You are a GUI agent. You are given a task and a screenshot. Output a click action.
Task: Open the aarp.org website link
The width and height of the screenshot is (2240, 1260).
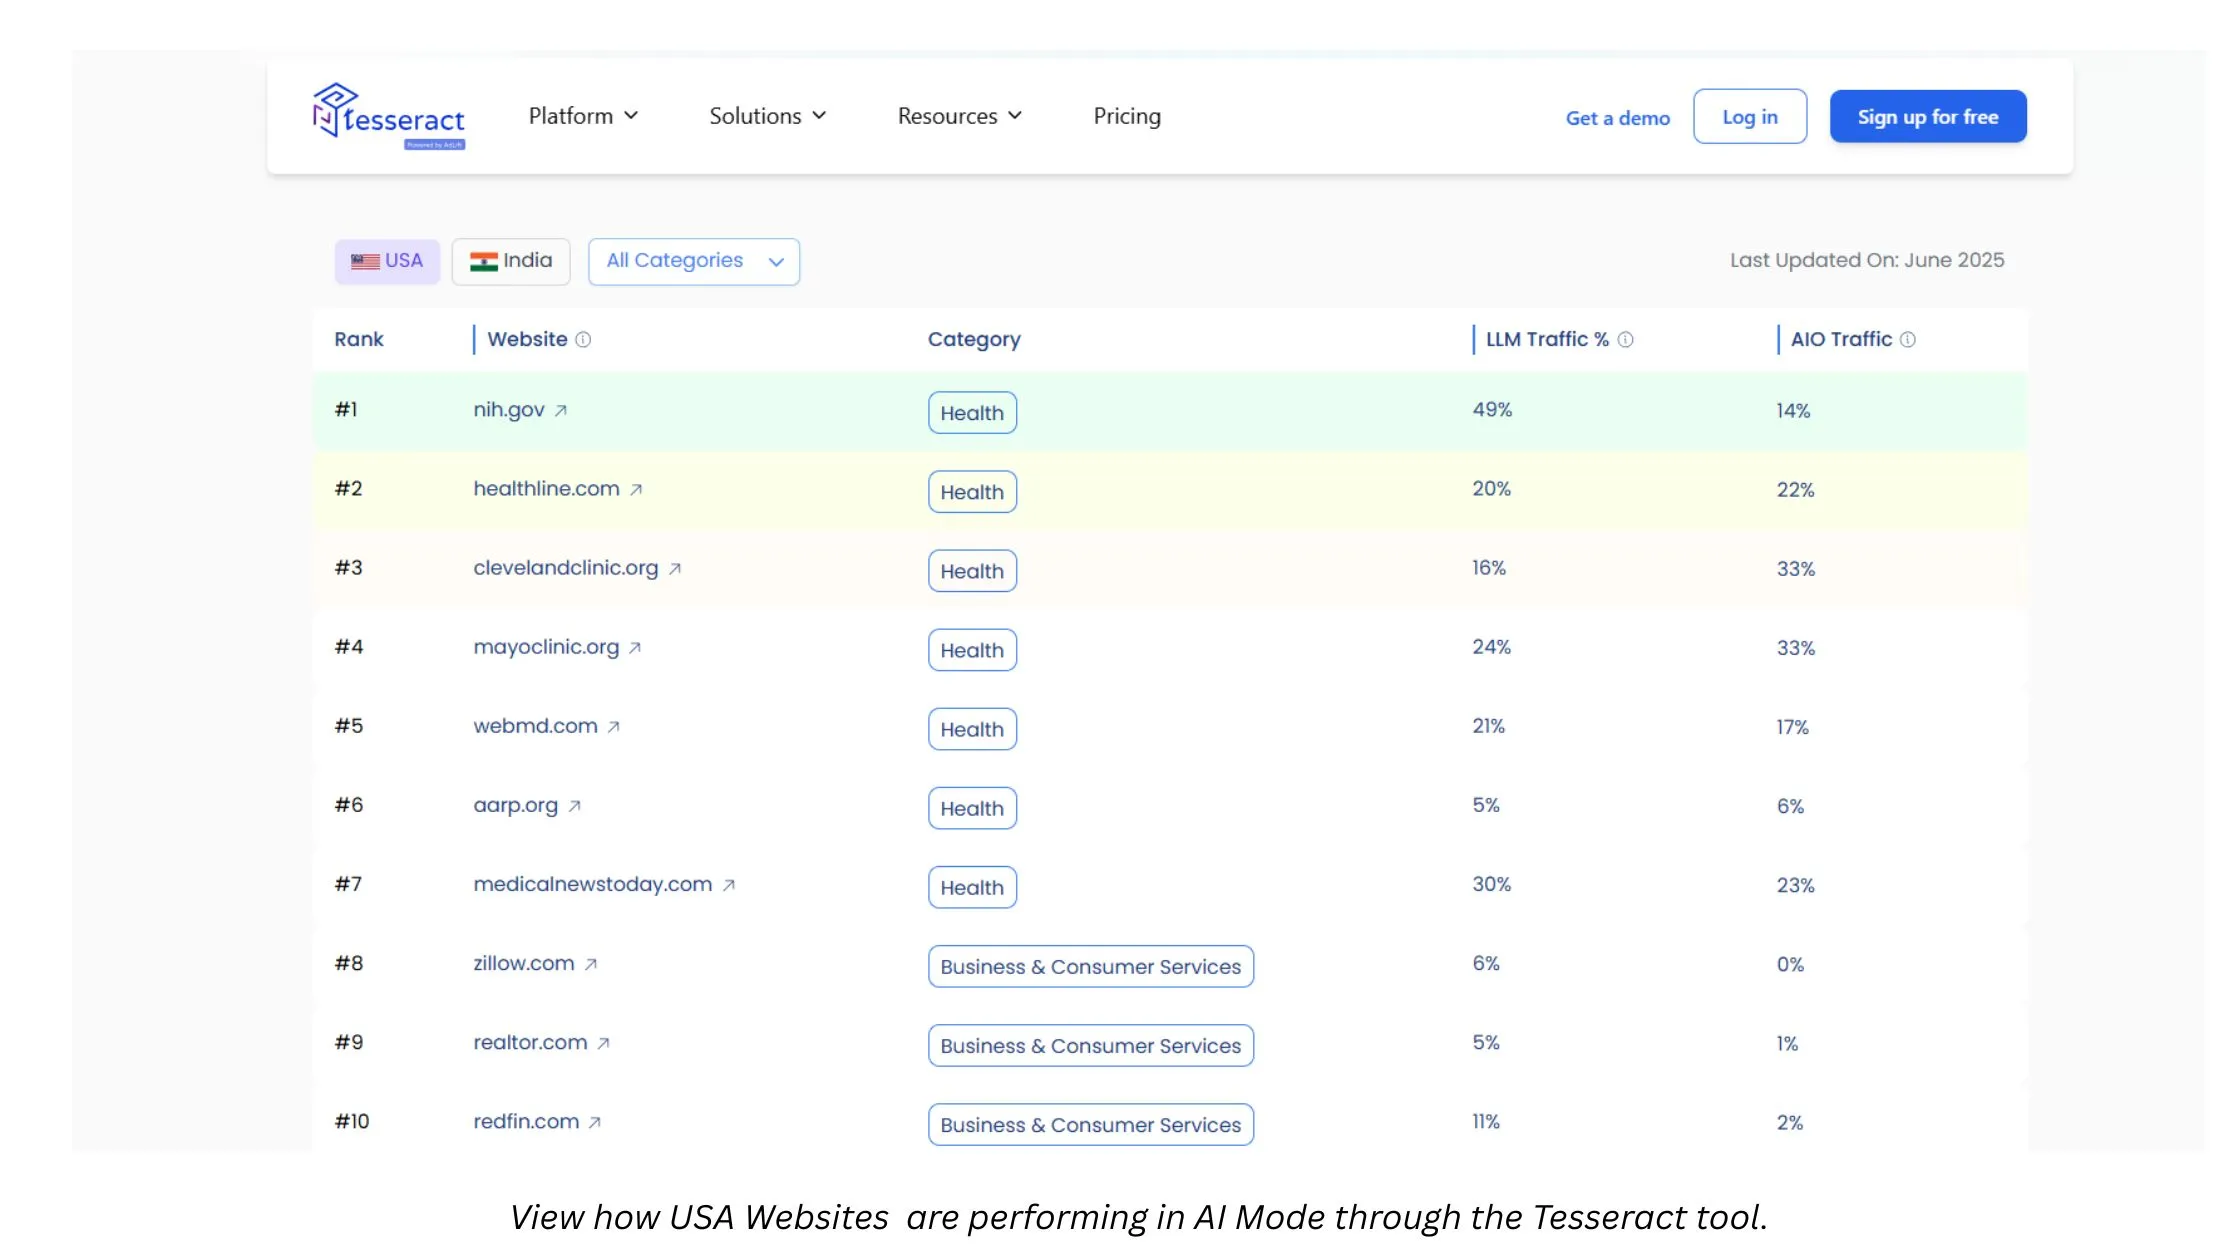tap(516, 805)
